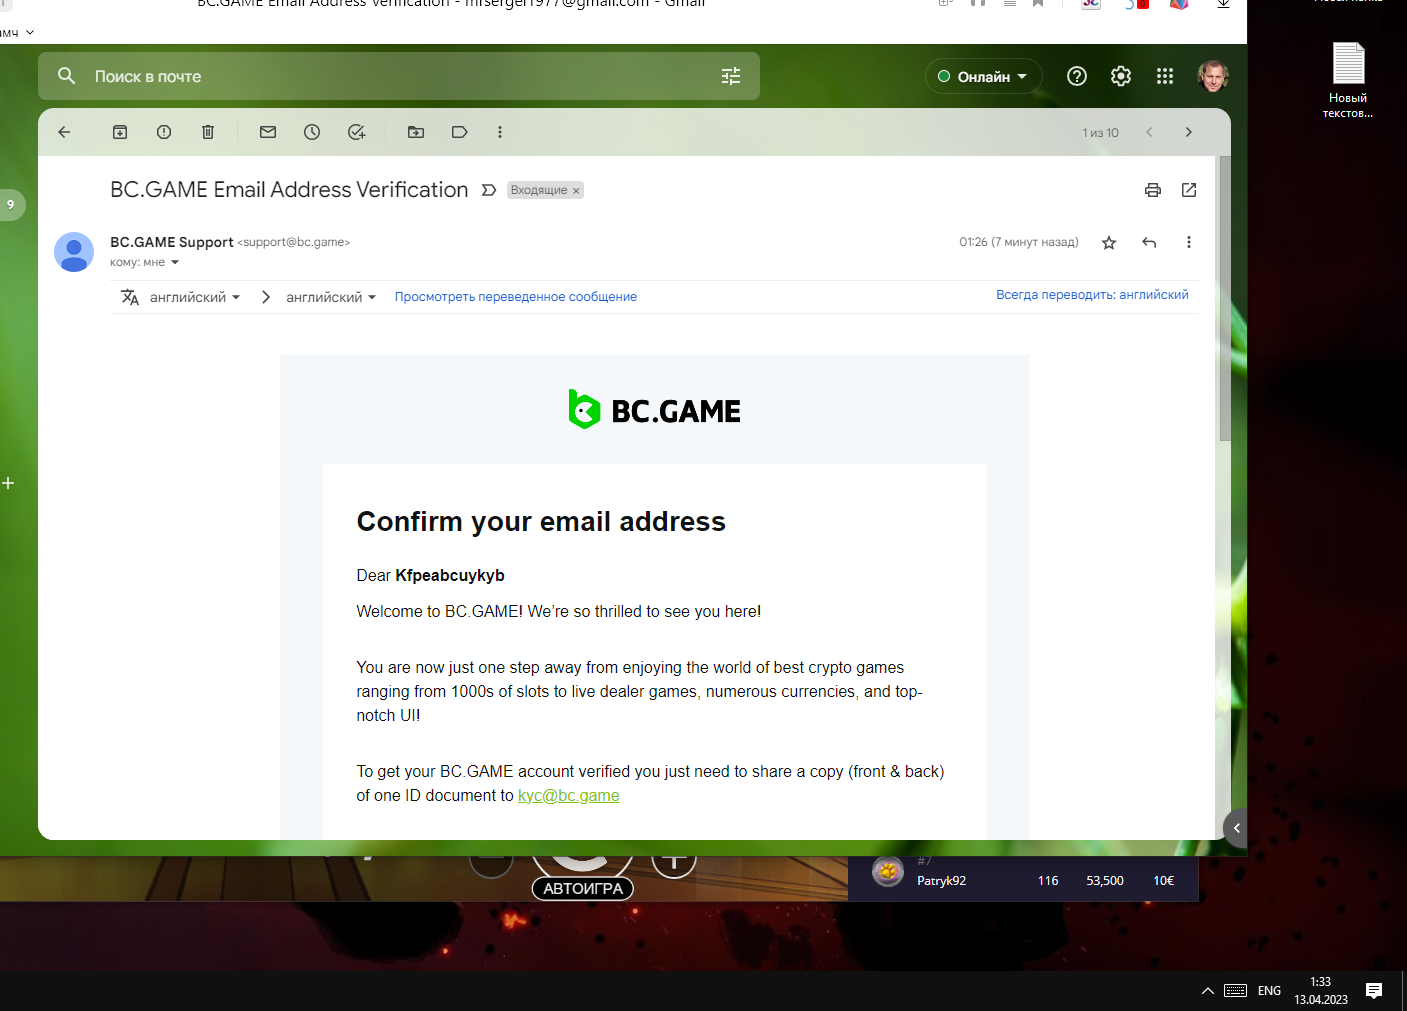Go to older email arrow
The image size is (1407, 1011).
[x=1189, y=132]
